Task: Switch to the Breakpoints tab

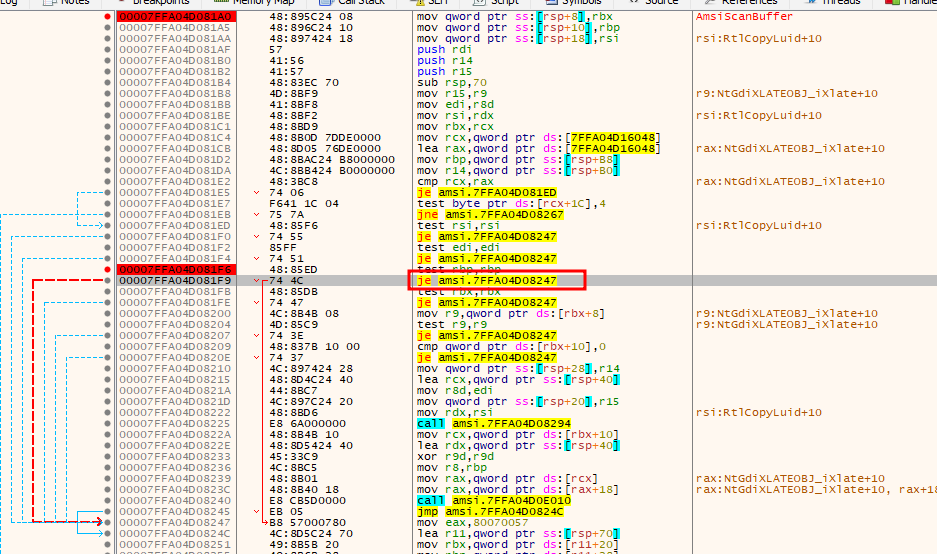Action: pyautogui.click(x=160, y=3)
